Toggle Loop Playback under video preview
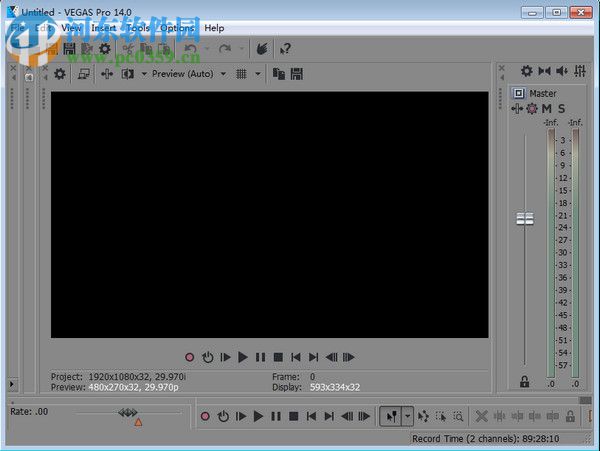This screenshot has height=451, width=600. click(207, 357)
